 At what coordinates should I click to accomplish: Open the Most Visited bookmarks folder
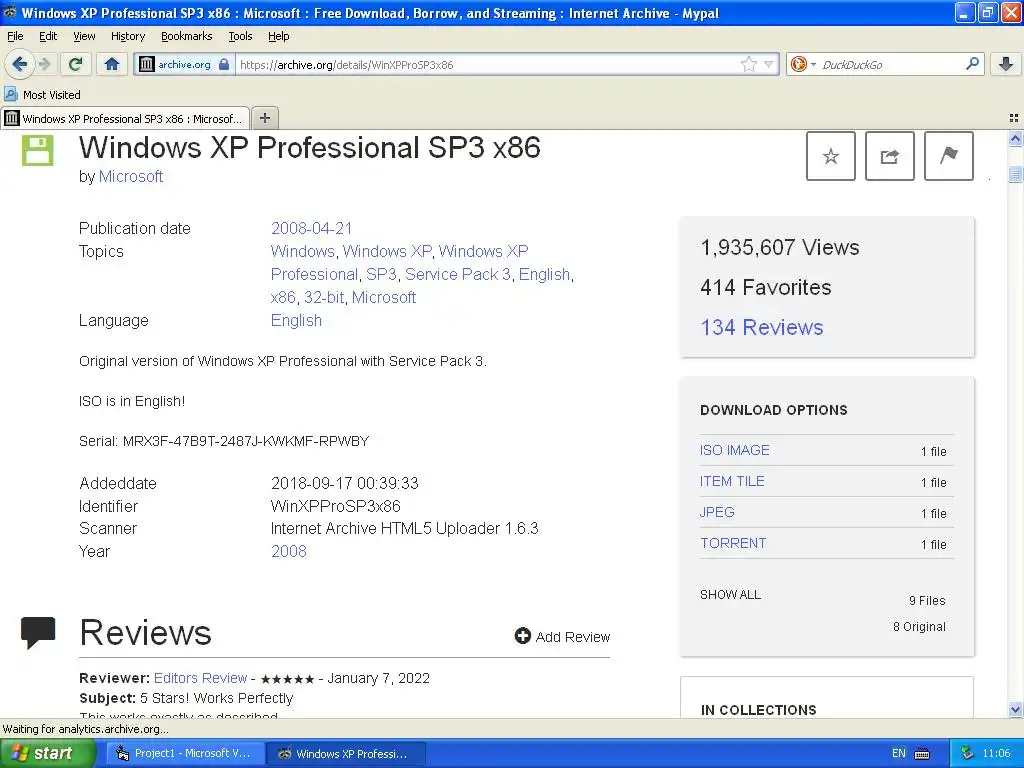(x=43, y=95)
